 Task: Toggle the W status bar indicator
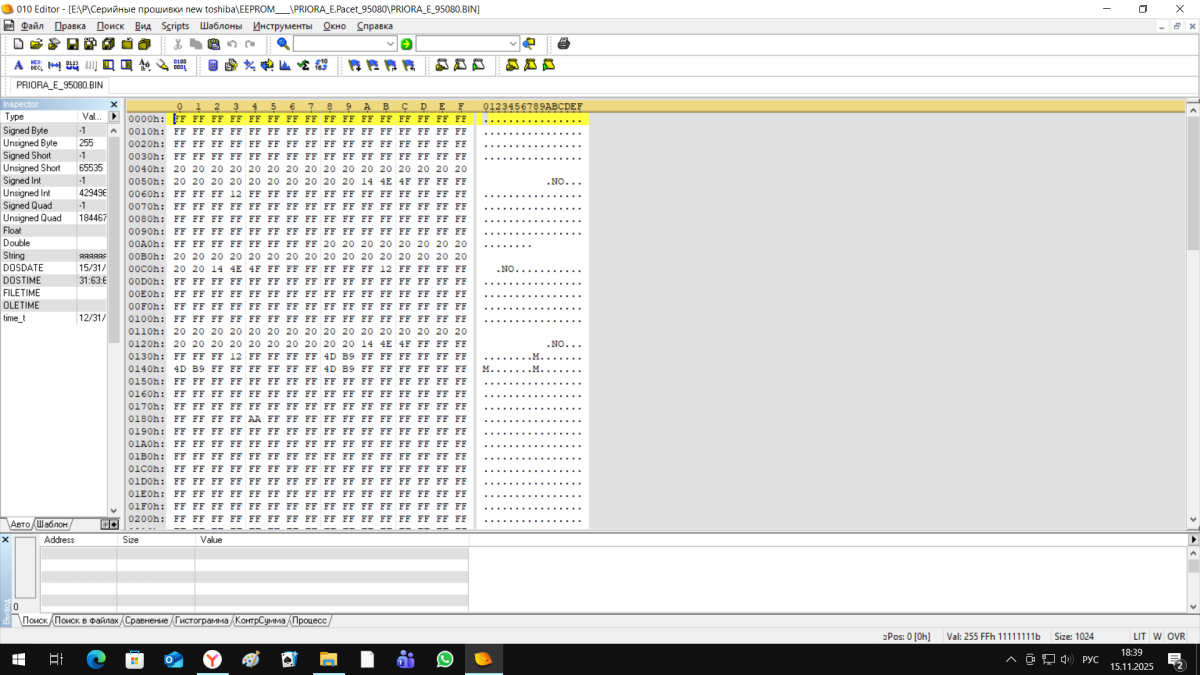[x=1157, y=636]
